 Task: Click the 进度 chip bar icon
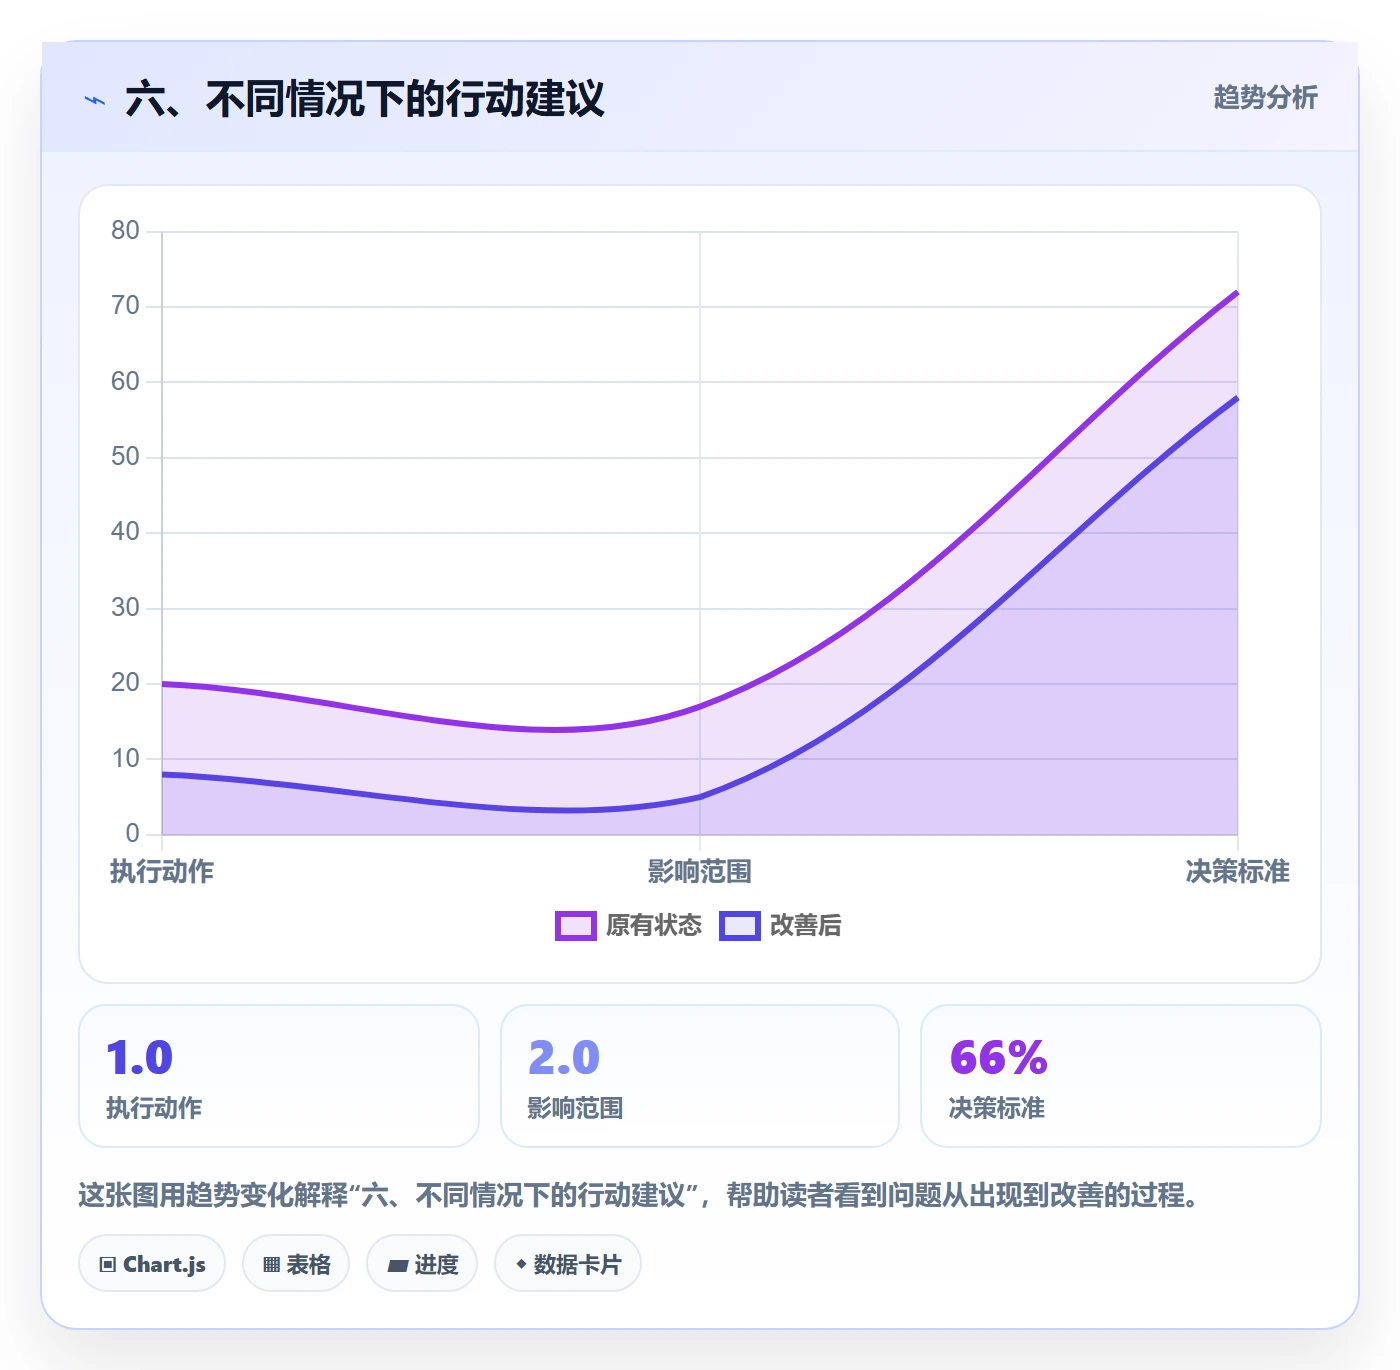[x=397, y=1266]
